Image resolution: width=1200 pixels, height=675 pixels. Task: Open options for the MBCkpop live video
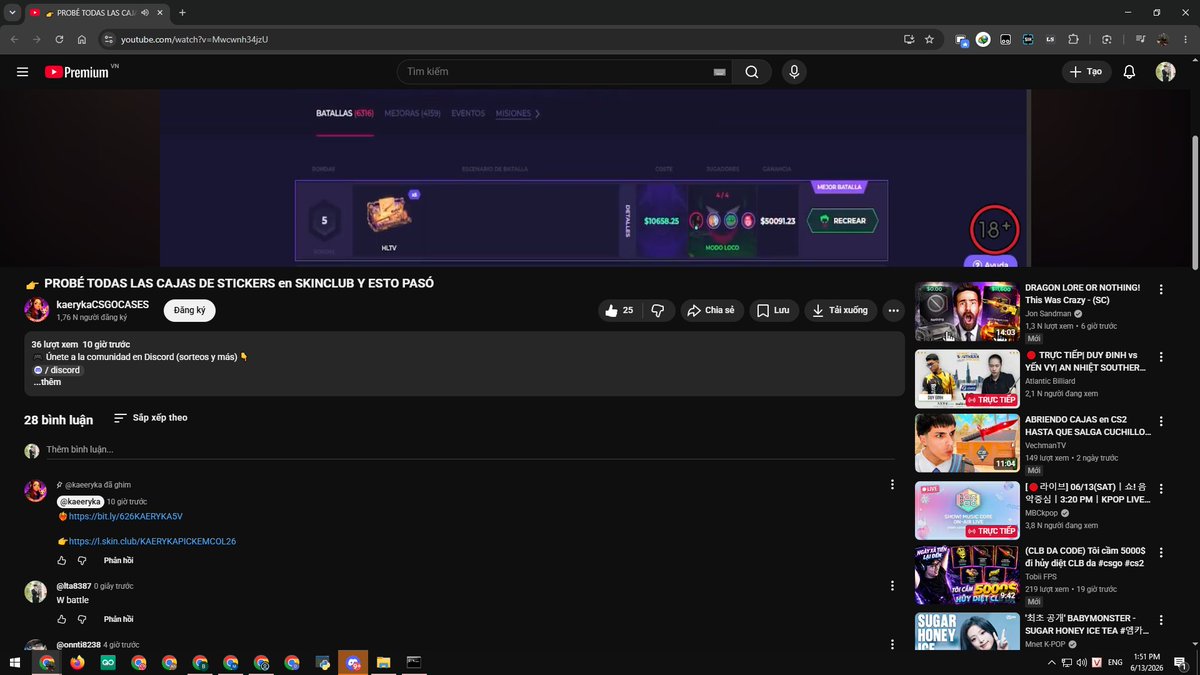coord(1161,488)
